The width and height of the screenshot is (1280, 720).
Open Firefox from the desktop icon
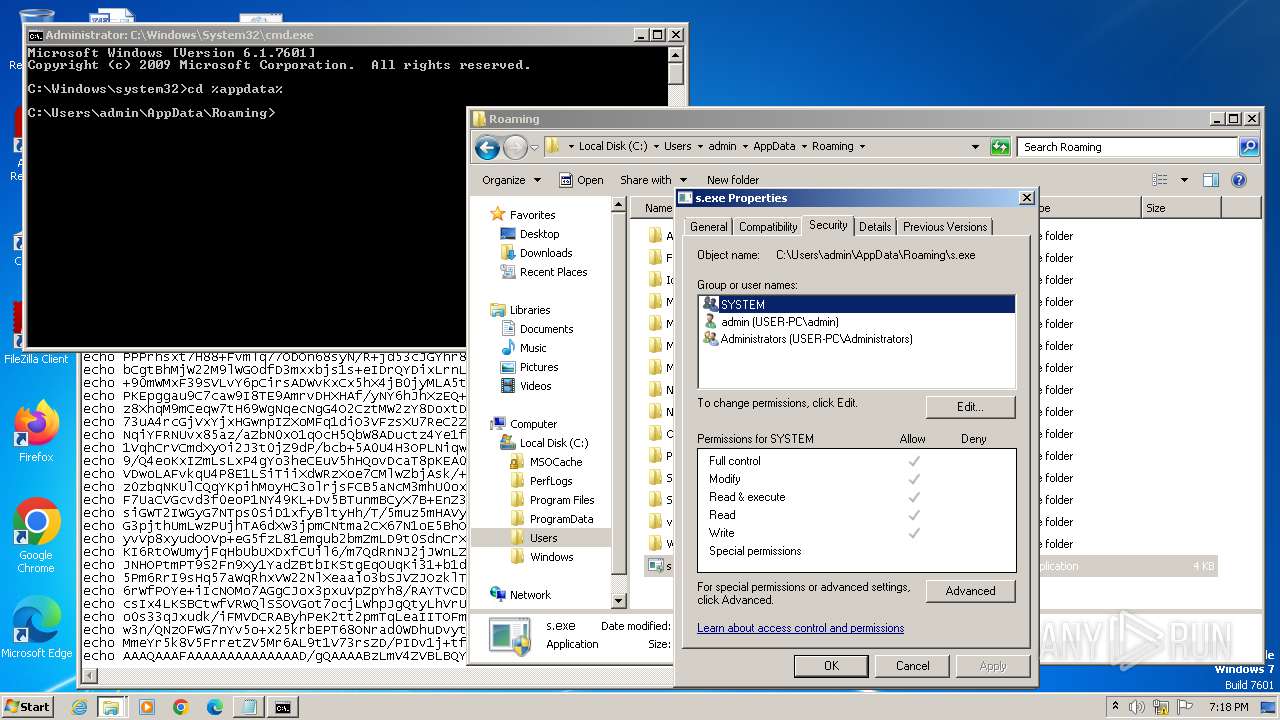pos(36,432)
